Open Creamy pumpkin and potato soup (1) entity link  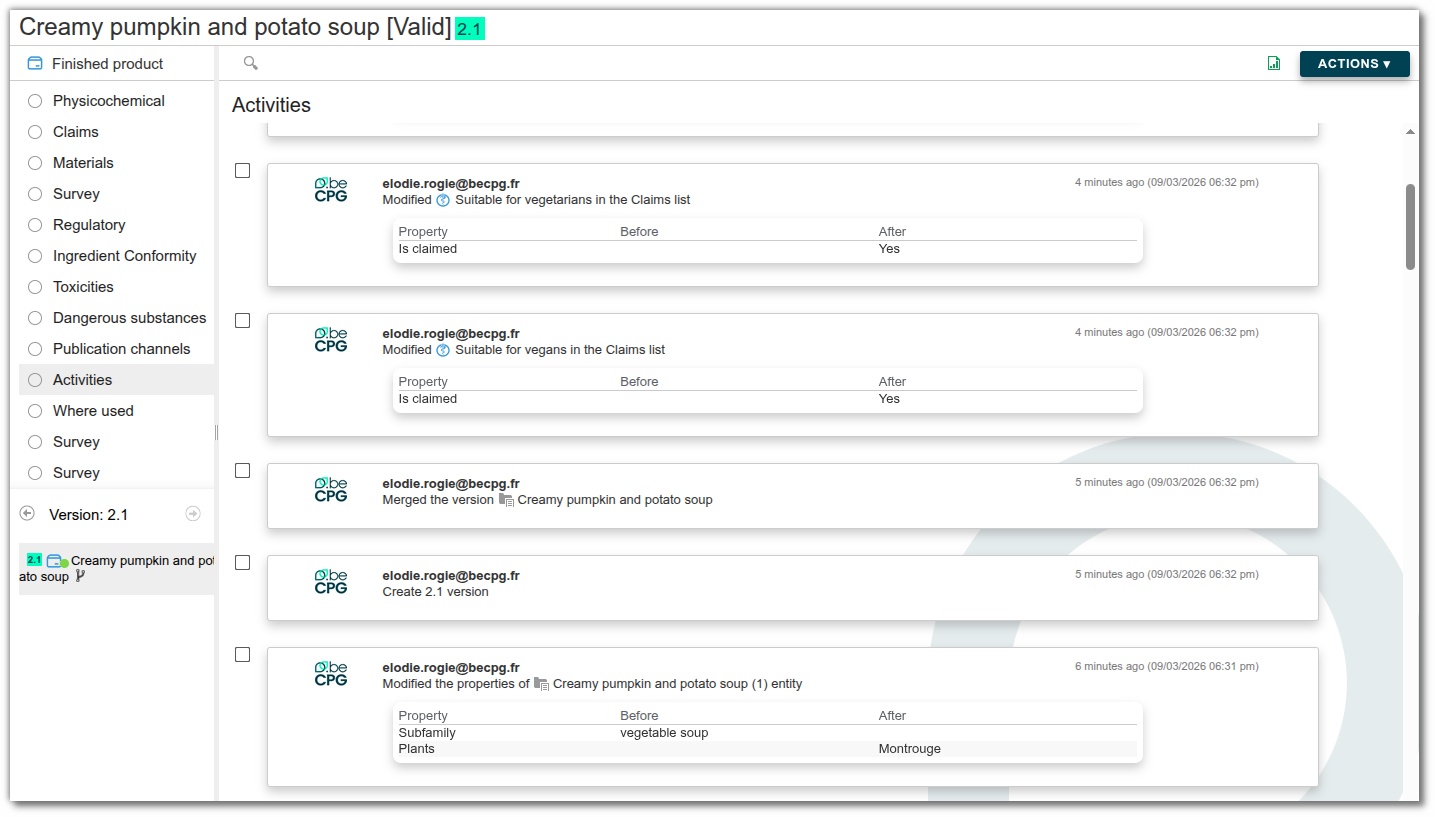coord(677,684)
